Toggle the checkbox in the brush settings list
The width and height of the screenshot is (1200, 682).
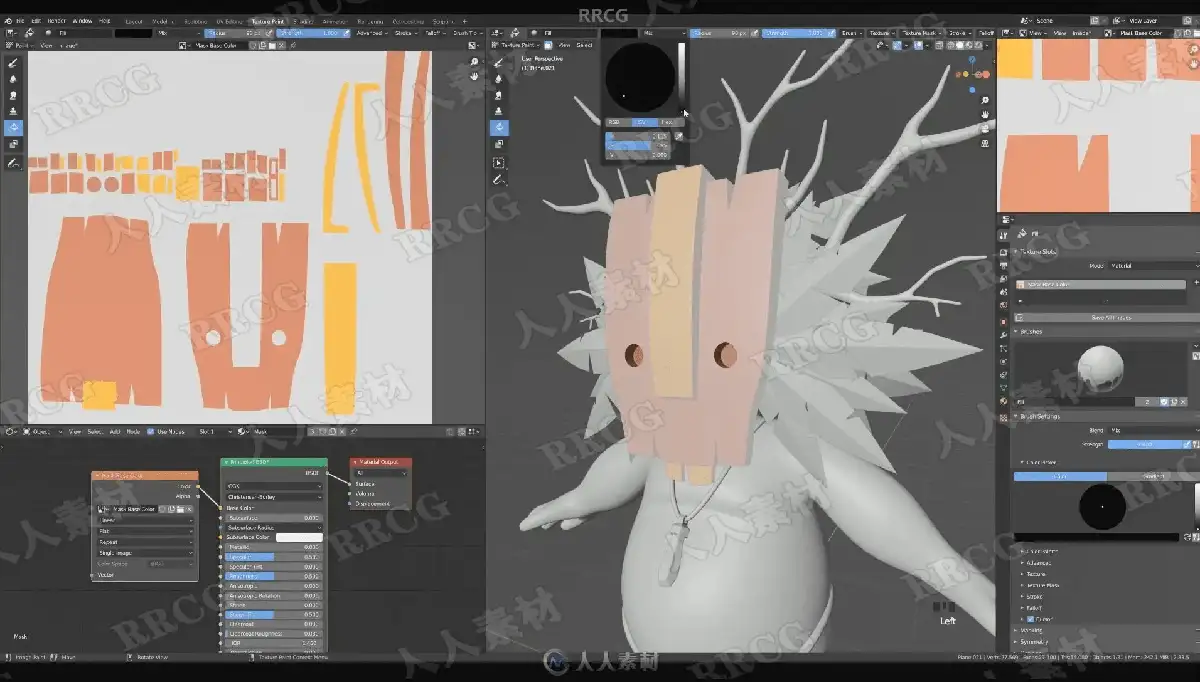(x=1031, y=619)
